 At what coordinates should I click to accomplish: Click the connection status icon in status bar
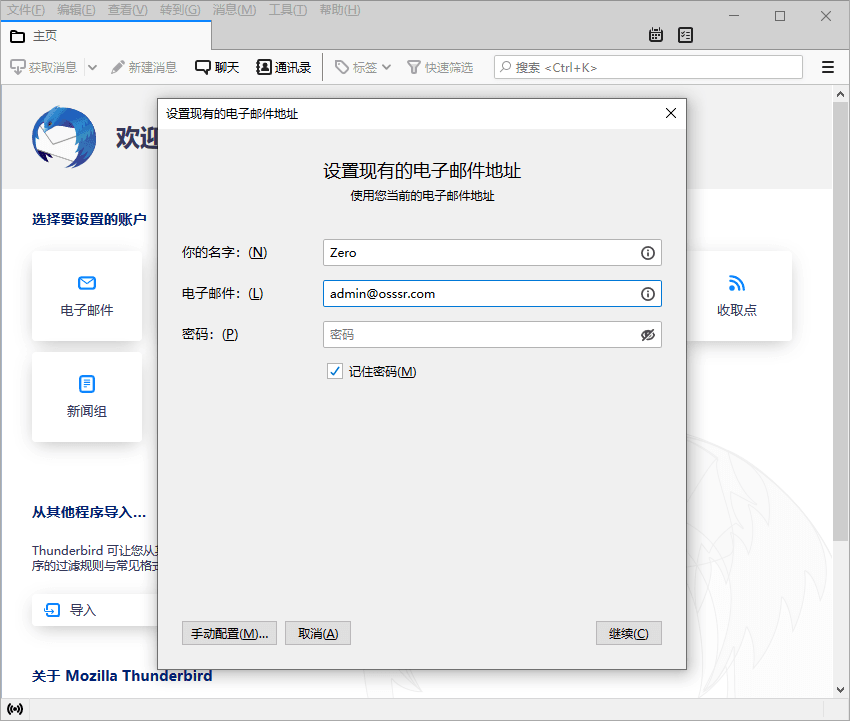(x=15, y=709)
